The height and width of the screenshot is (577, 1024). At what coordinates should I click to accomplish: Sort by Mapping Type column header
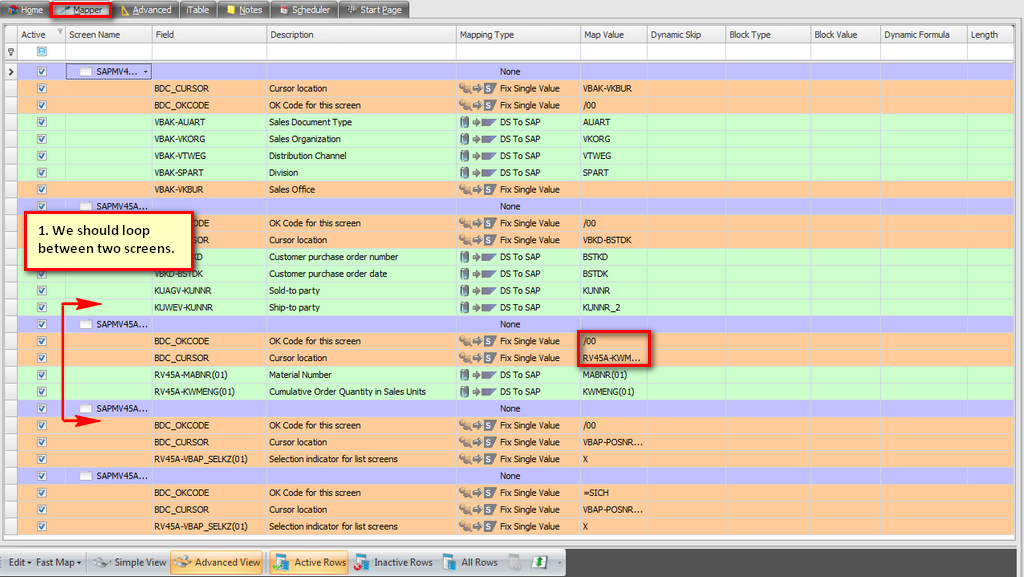518,35
